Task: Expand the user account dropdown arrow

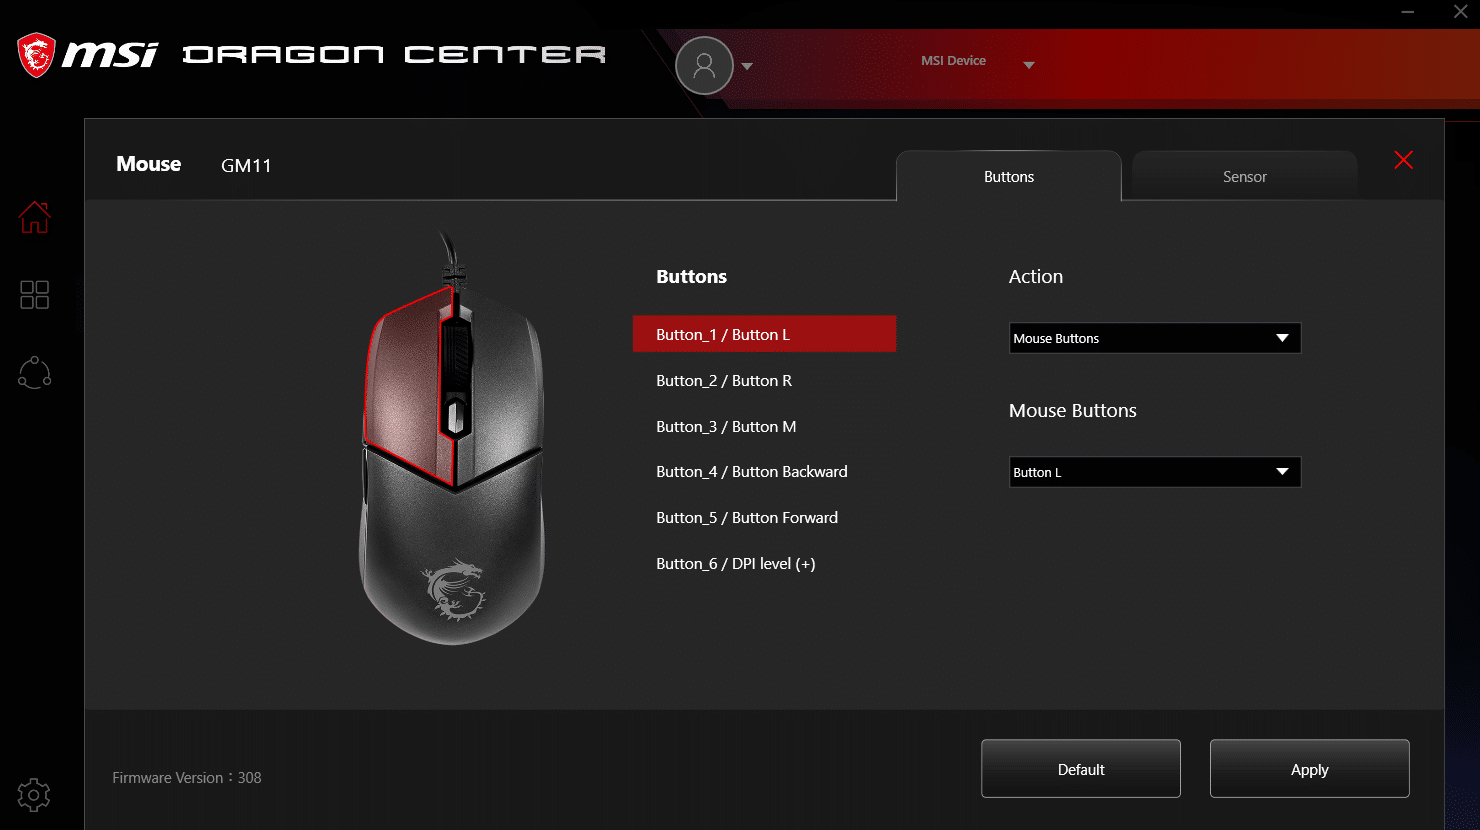Action: (747, 66)
